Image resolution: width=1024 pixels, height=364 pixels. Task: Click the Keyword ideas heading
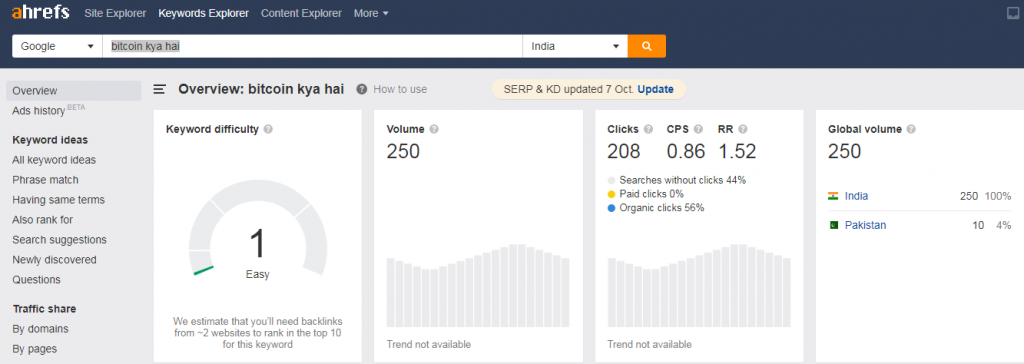[x=50, y=140]
